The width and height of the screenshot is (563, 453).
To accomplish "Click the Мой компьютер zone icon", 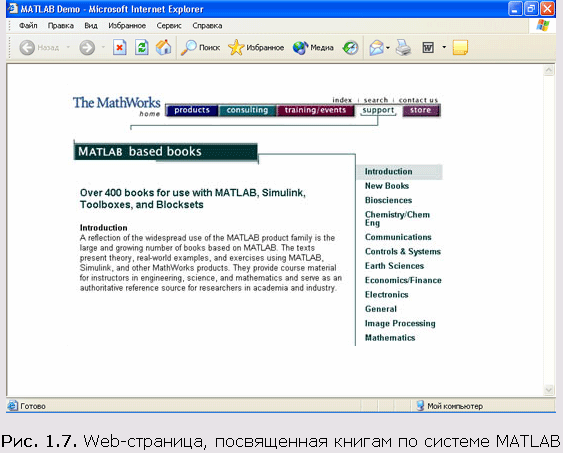I will (420, 406).
